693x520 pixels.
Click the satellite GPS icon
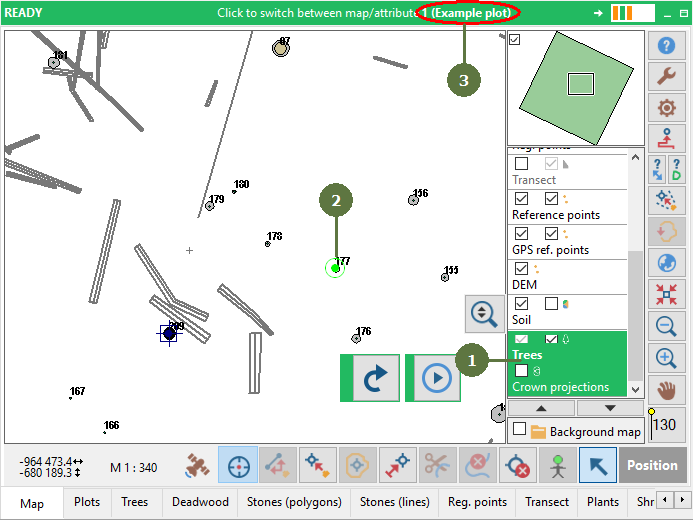tap(197, 465)
